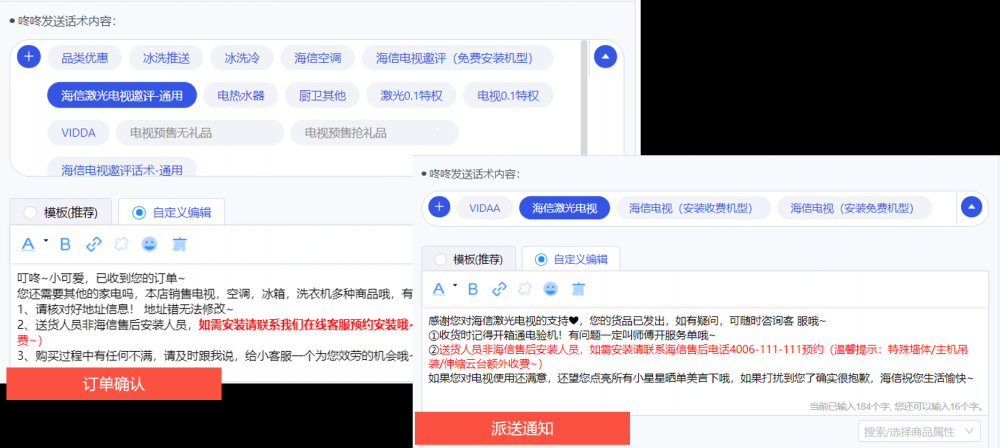
Task: Click into the 派送通知 message text area
Action: [x=705, y=361]
